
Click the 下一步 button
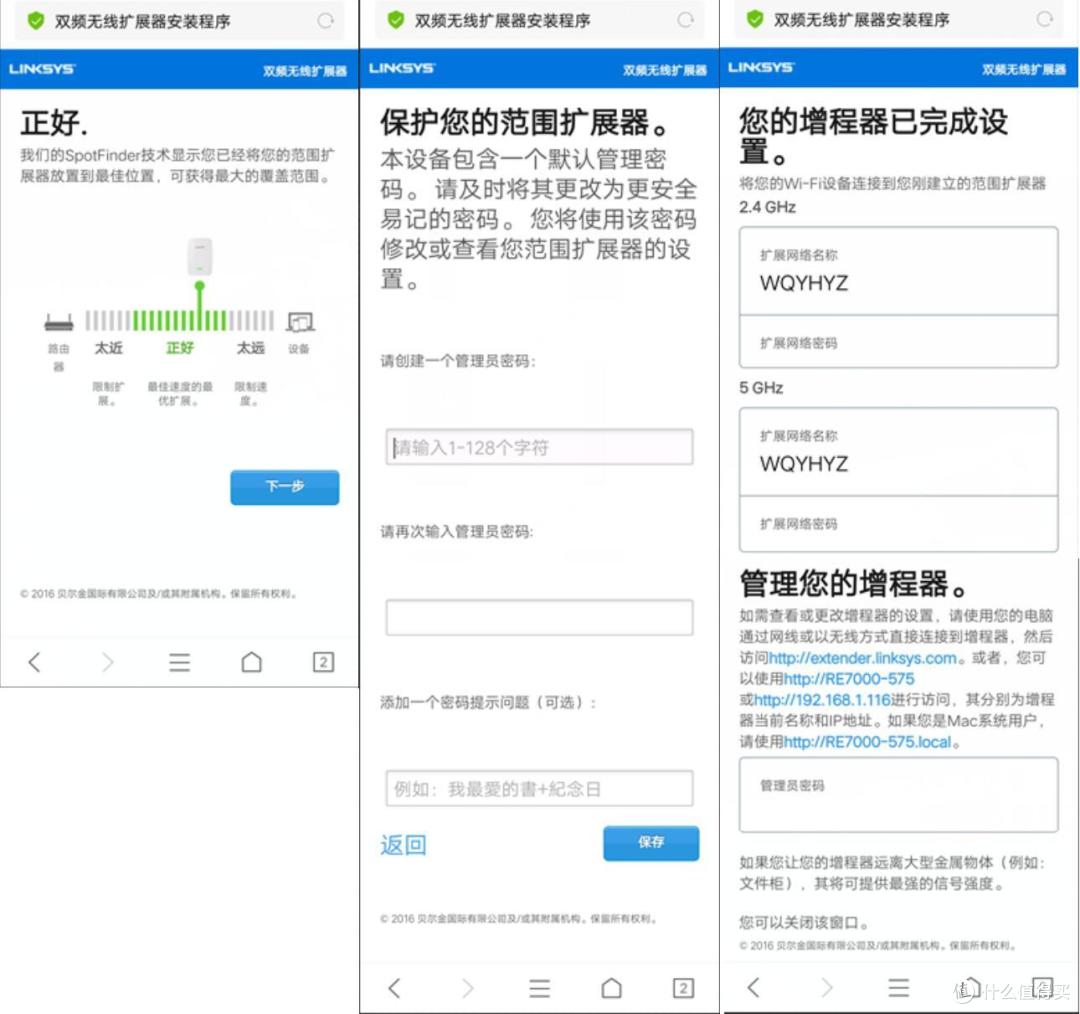tap(284, 487)
